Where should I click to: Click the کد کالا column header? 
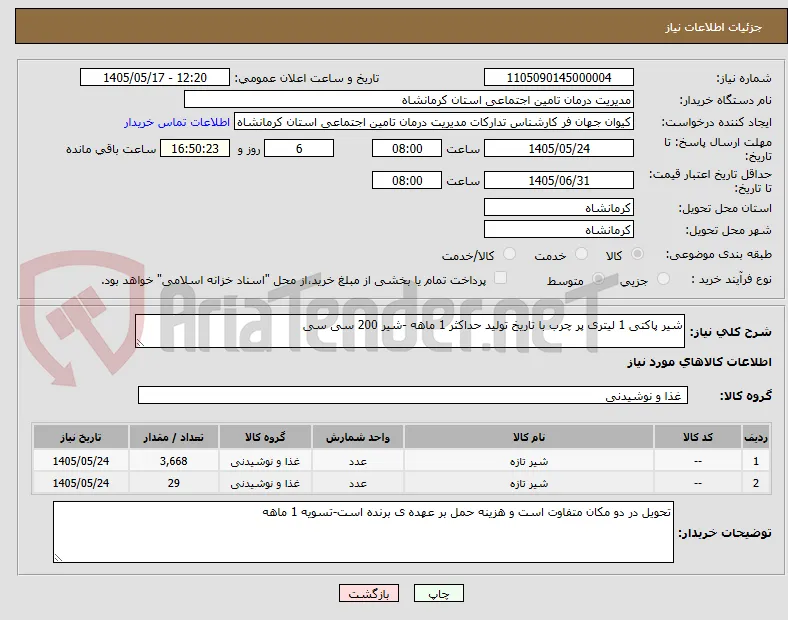point(698,437)
